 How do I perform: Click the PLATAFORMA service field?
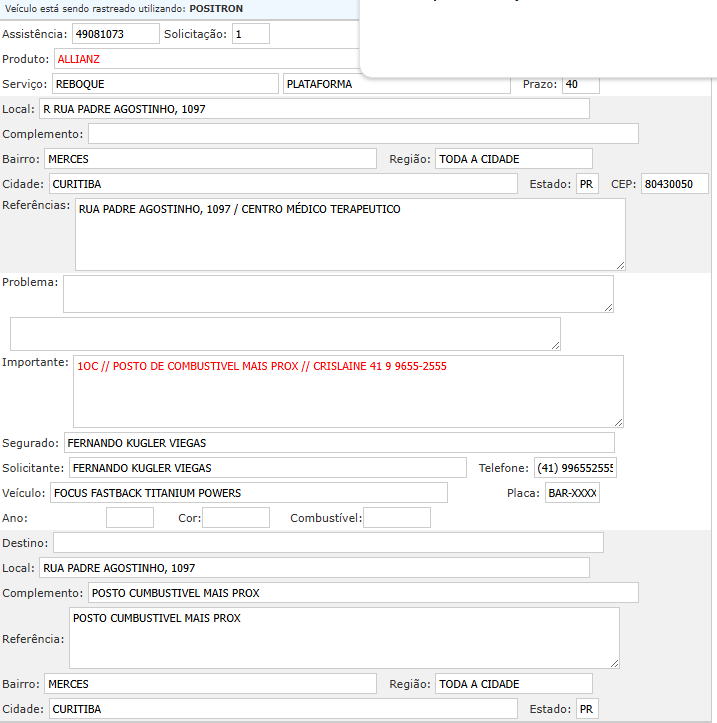(x=396, y=84)
